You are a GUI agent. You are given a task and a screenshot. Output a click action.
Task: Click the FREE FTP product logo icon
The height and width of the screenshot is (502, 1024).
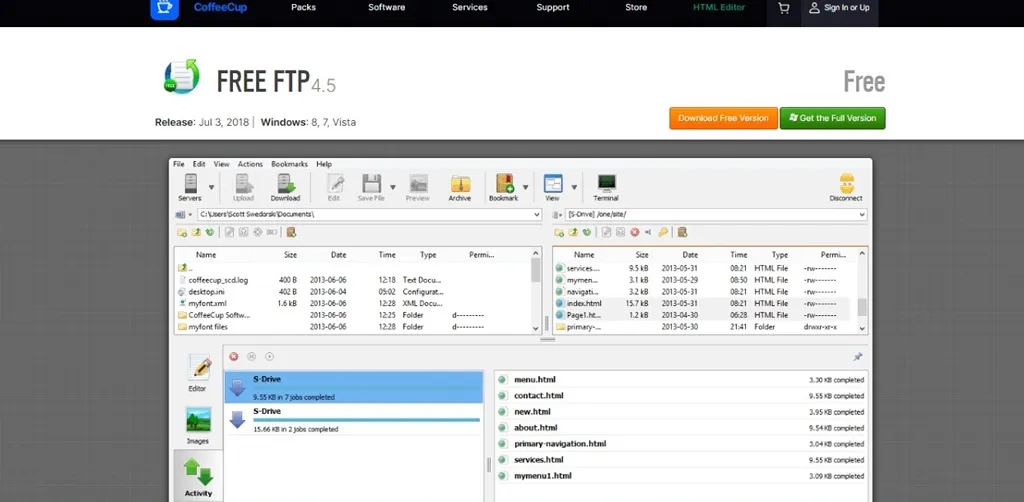(182, 77)
